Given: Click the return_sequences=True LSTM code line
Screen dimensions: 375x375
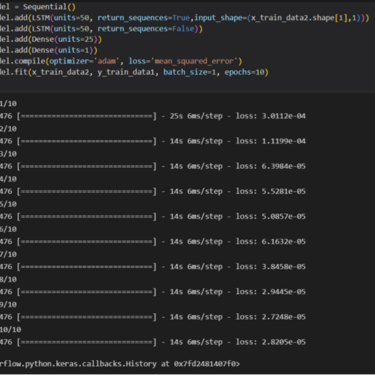Looking at the screenshot, I should coord(185,18).
